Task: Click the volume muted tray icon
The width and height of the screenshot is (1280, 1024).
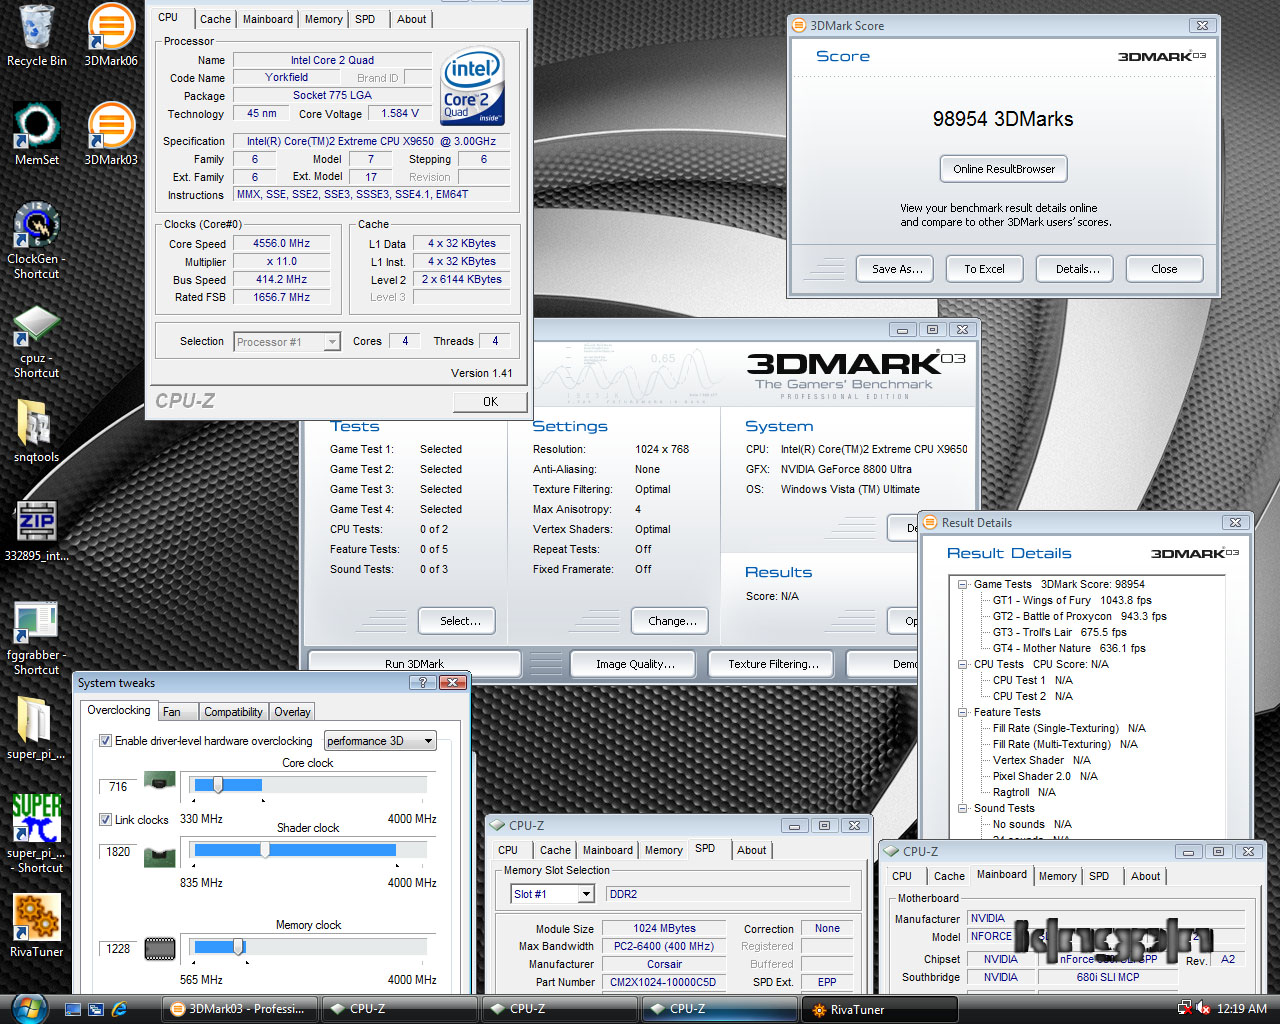Action: (1204, 1009)
